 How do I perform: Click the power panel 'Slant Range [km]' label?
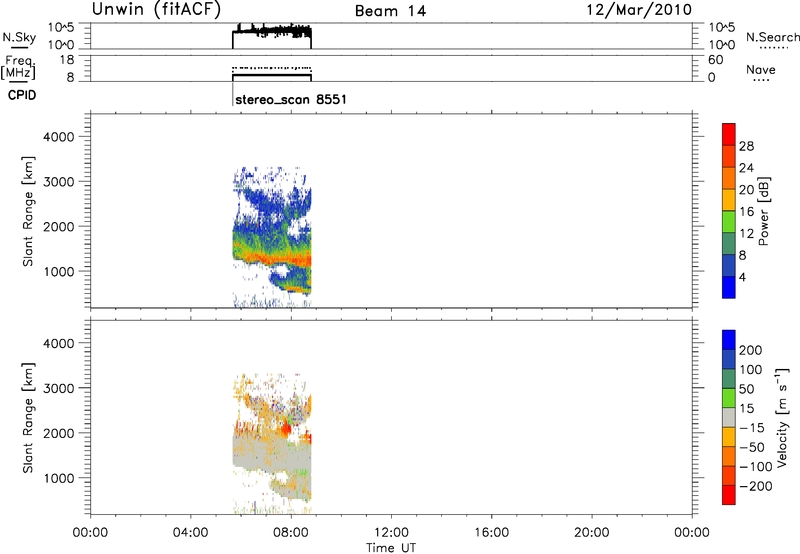click(x=28, y=211)
